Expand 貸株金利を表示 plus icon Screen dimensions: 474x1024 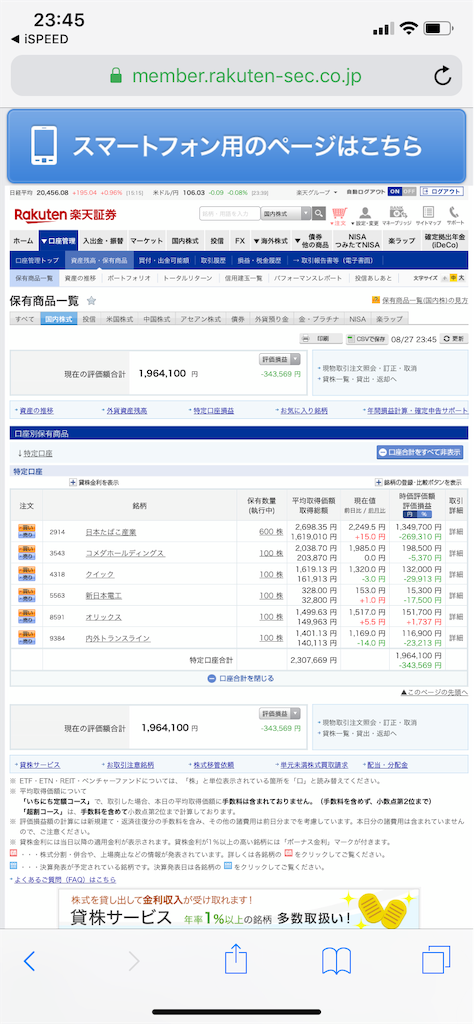coord(73,483)
